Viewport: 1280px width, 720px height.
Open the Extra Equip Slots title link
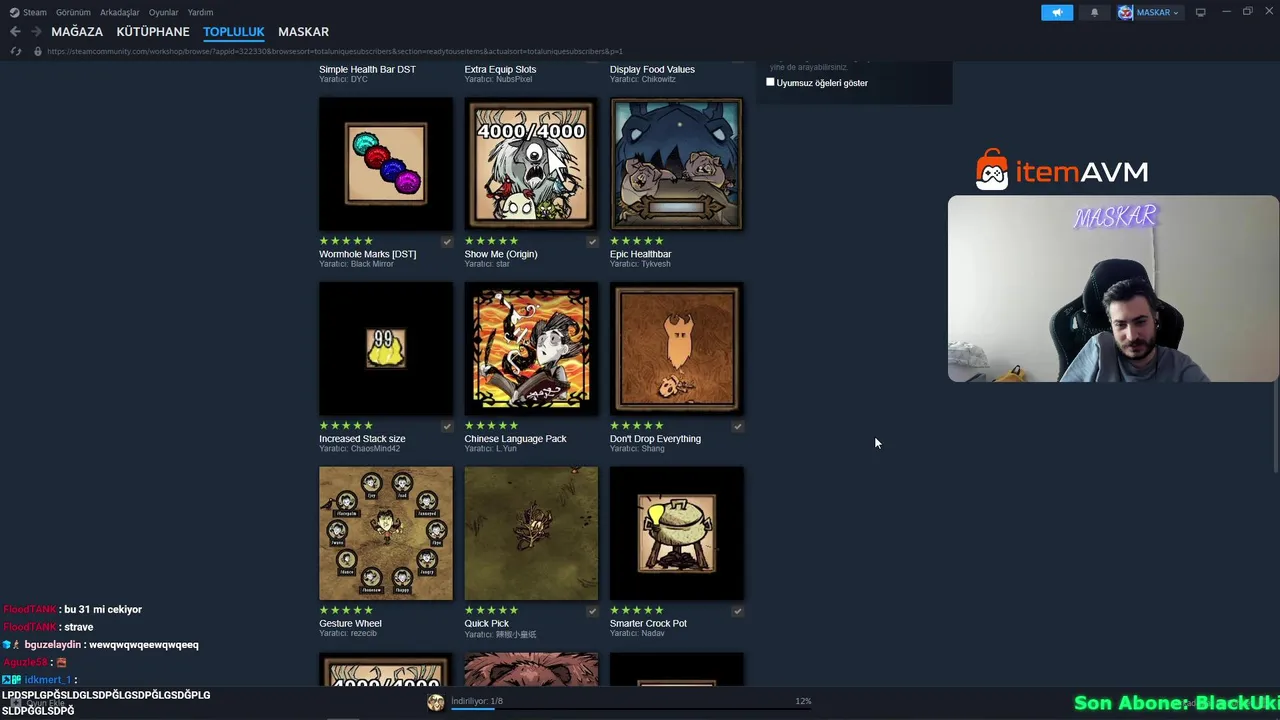[x=500, y=69]
